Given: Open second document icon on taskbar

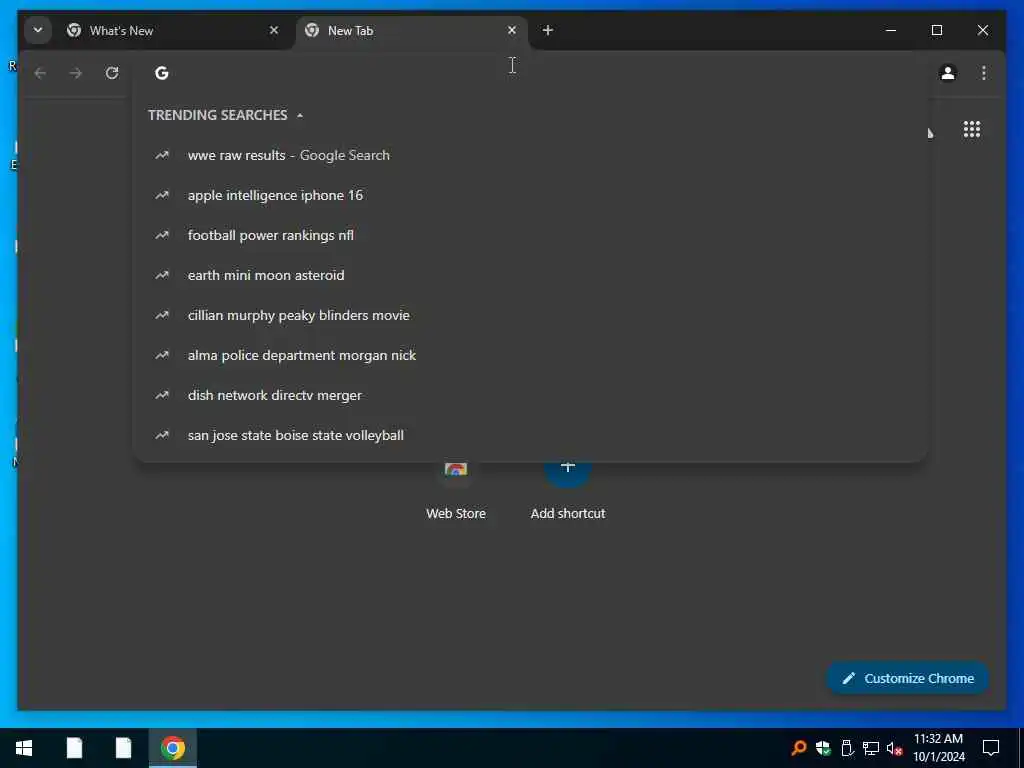Looking at the screenshot, I should [x=123, y=748].
